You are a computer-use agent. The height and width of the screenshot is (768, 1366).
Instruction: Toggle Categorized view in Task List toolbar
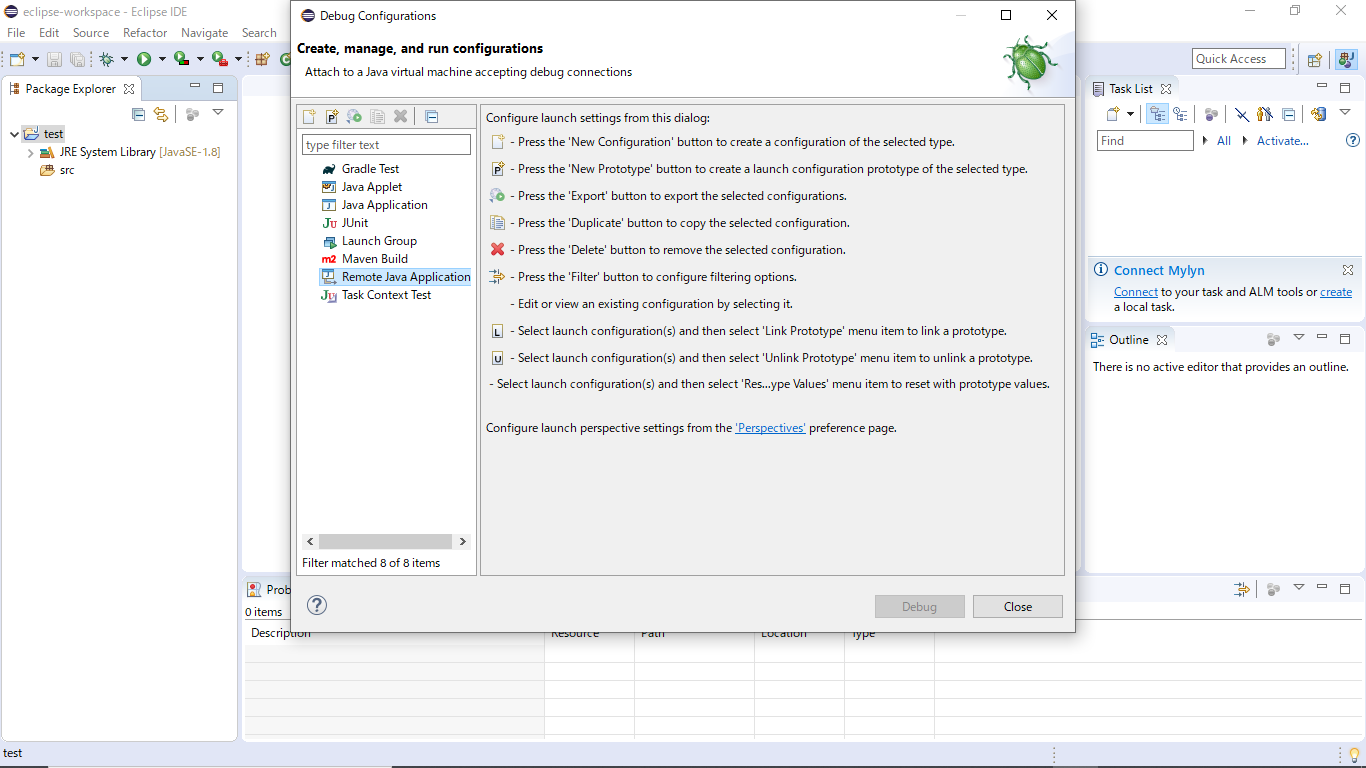[1158, 115]
